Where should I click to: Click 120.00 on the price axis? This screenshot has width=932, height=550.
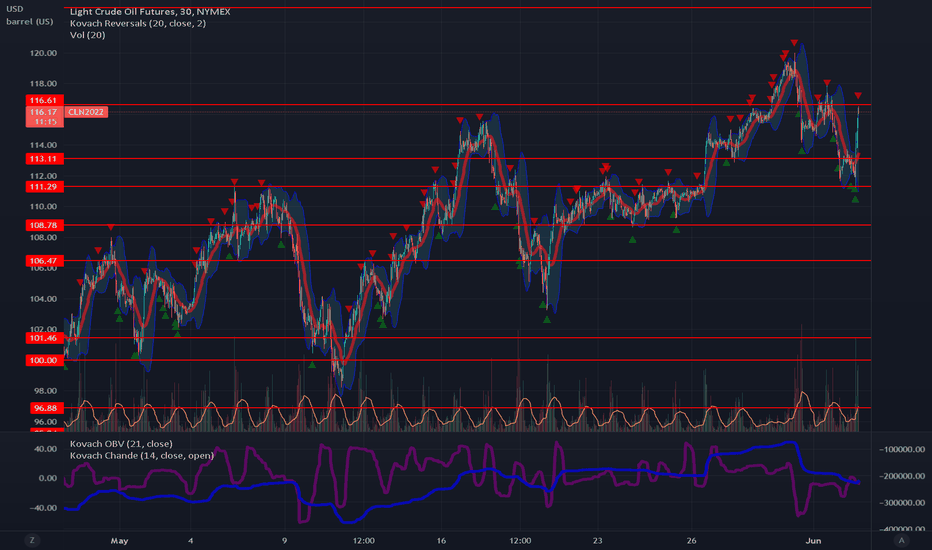43,53
